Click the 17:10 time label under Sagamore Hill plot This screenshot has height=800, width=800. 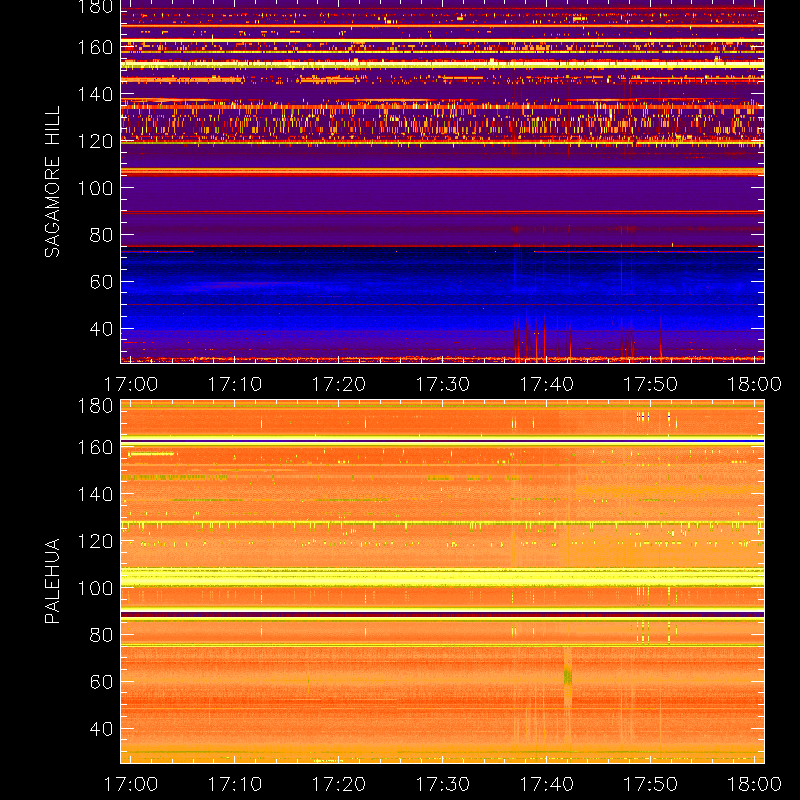pyautogui.click(x=235, y=384)
